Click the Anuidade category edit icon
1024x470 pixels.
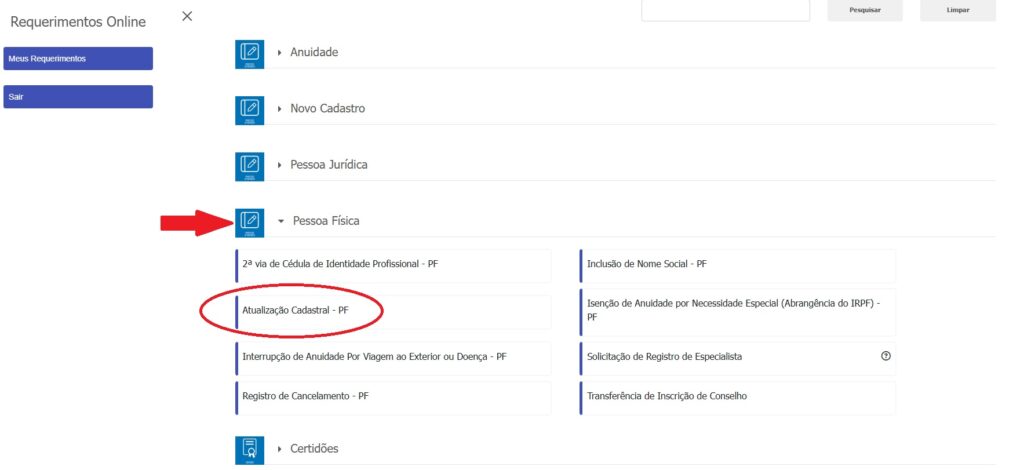(250, 53)
